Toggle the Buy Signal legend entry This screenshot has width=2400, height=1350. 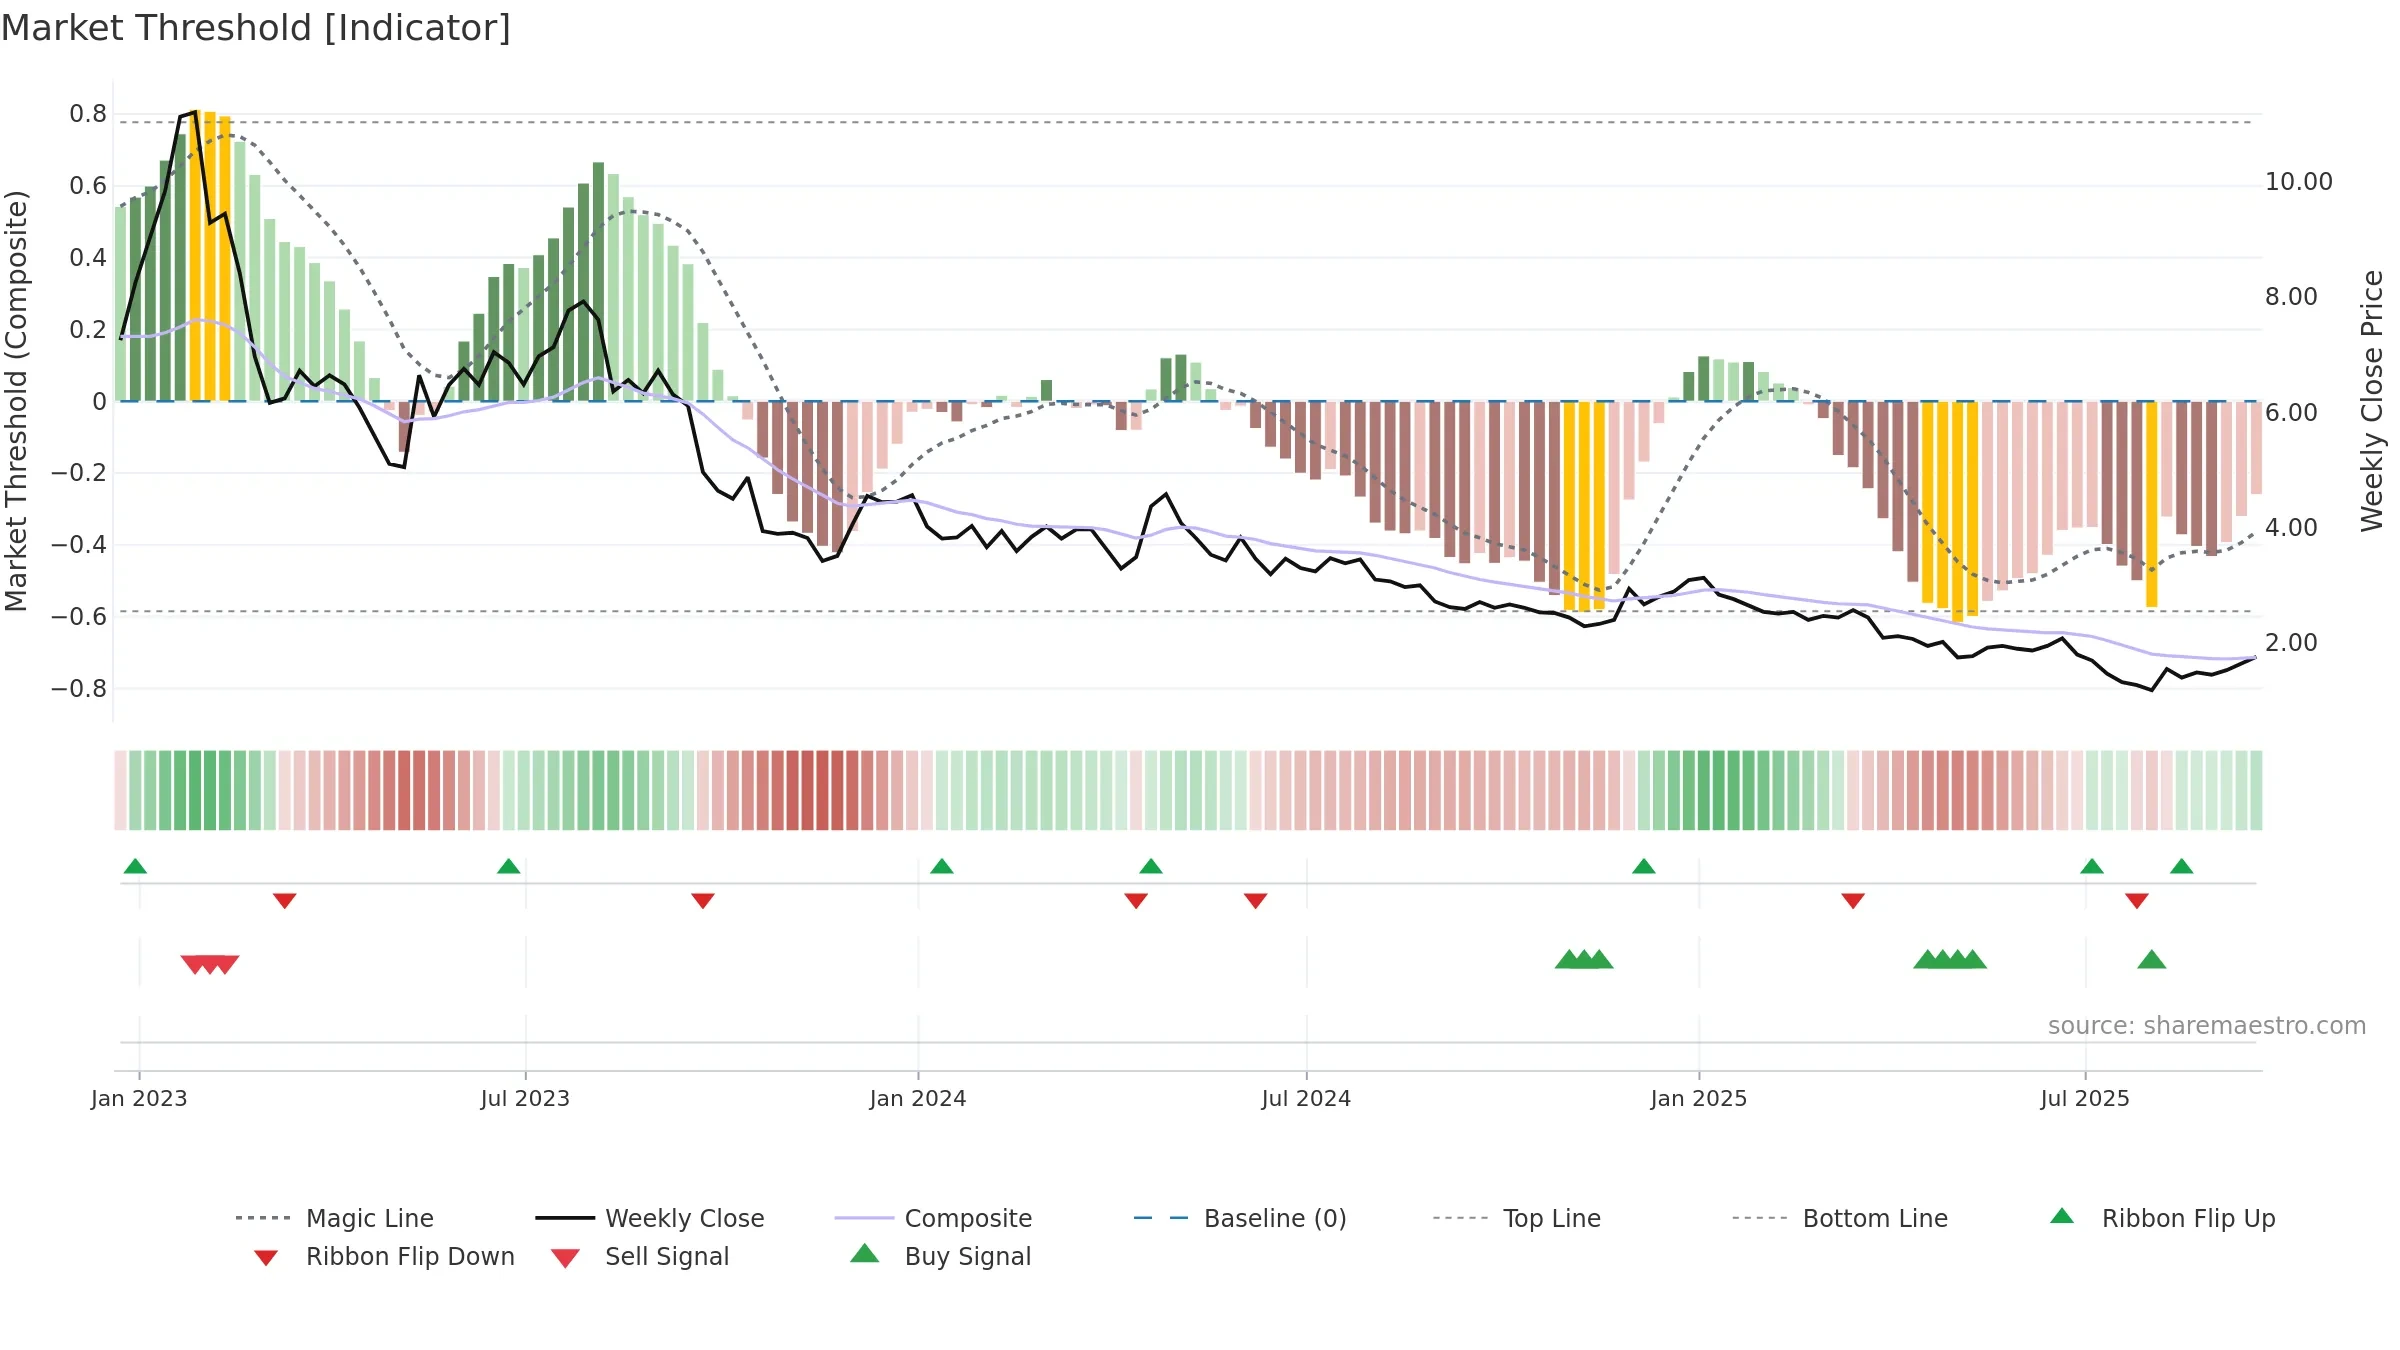click(x=940, y=1256)
